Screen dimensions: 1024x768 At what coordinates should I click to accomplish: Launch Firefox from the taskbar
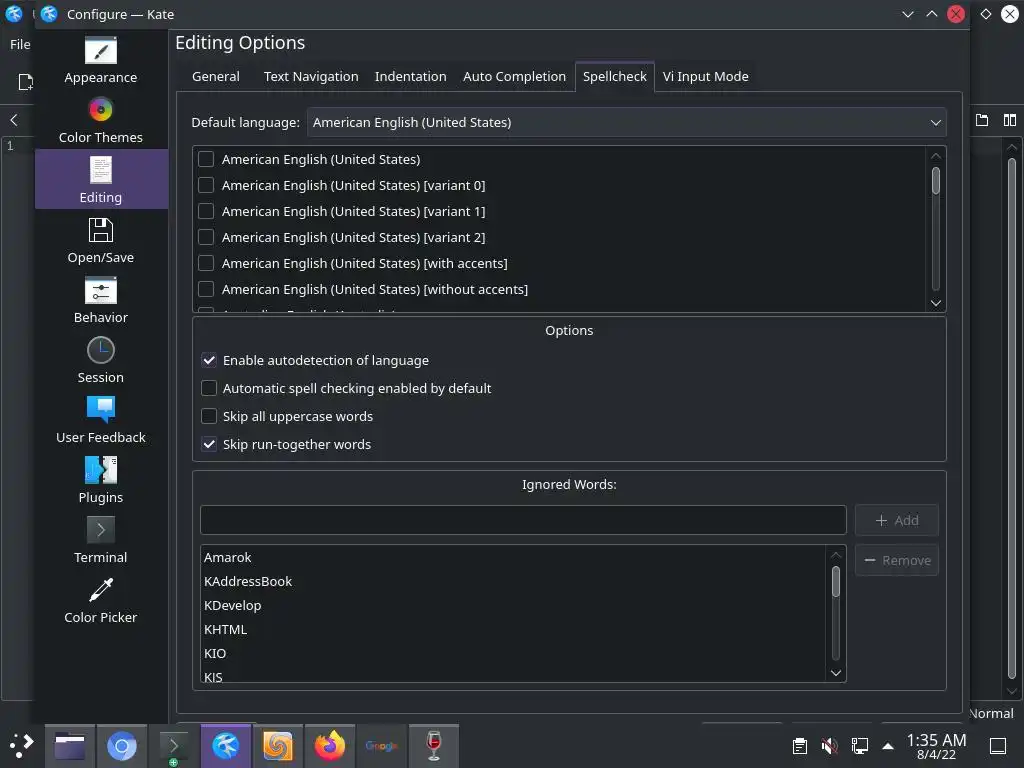[330, 746]
